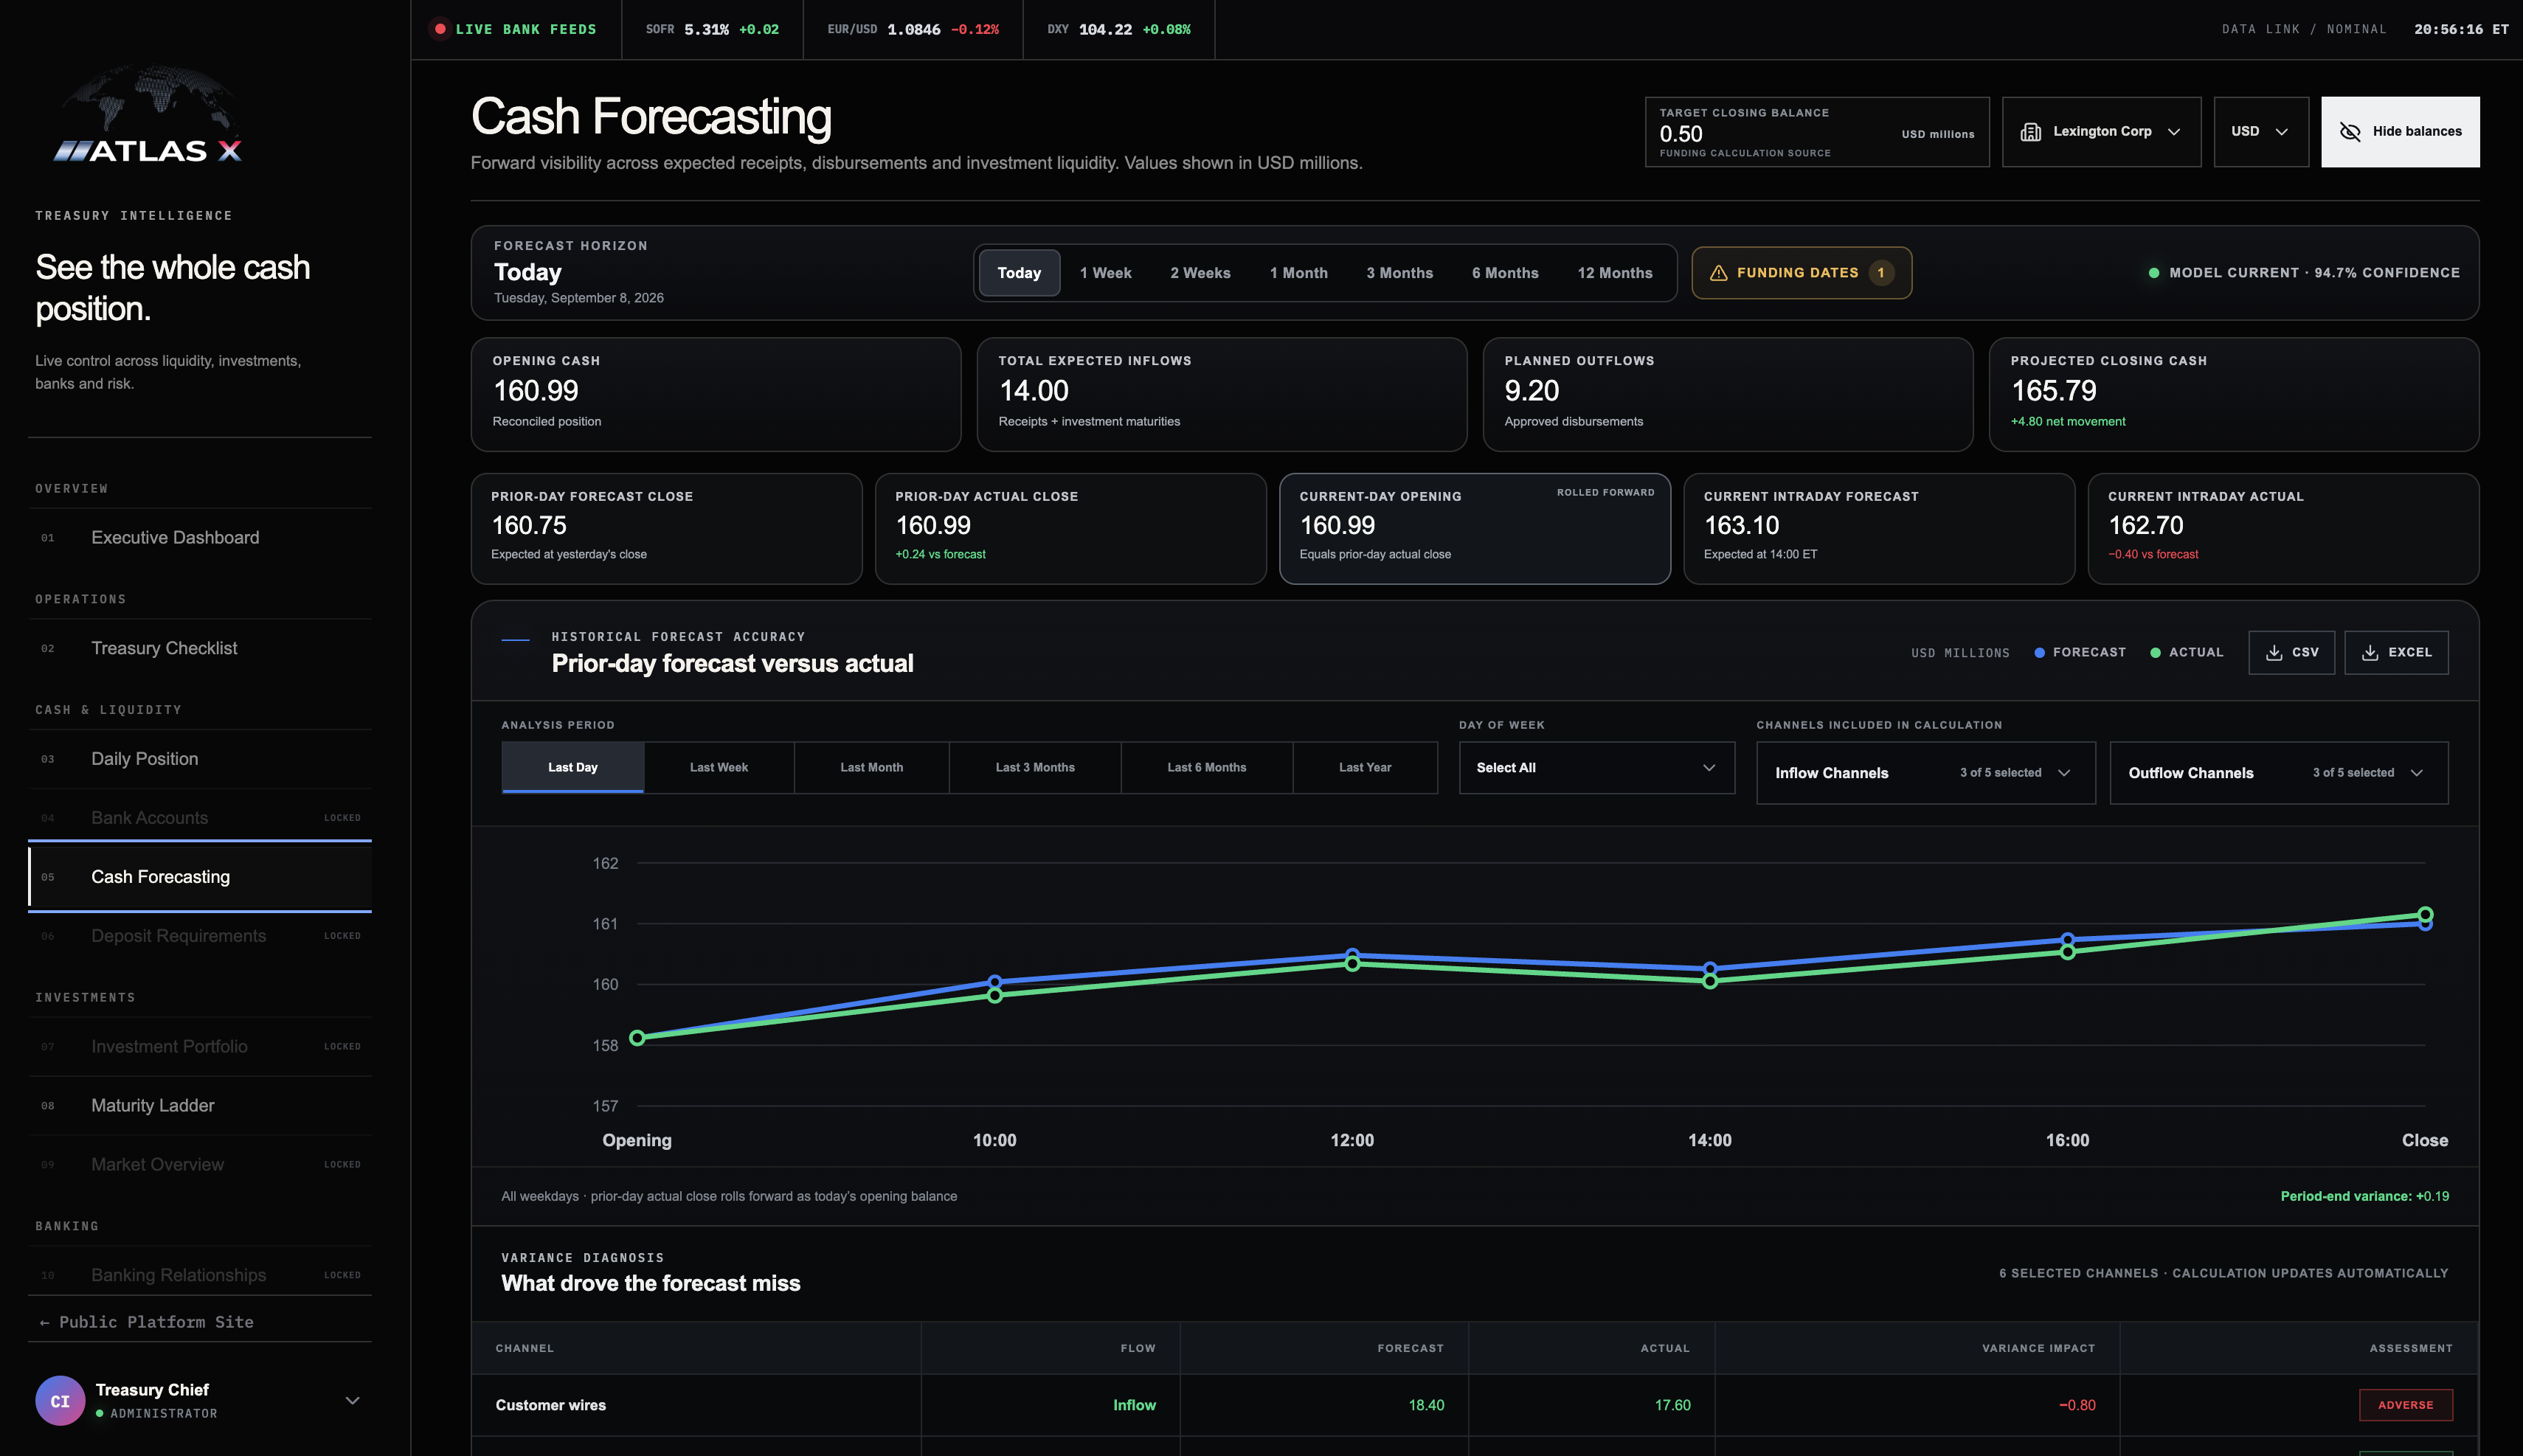Expand the Outflow Channels selector

pyautogui.click(x=2278, y=772)
